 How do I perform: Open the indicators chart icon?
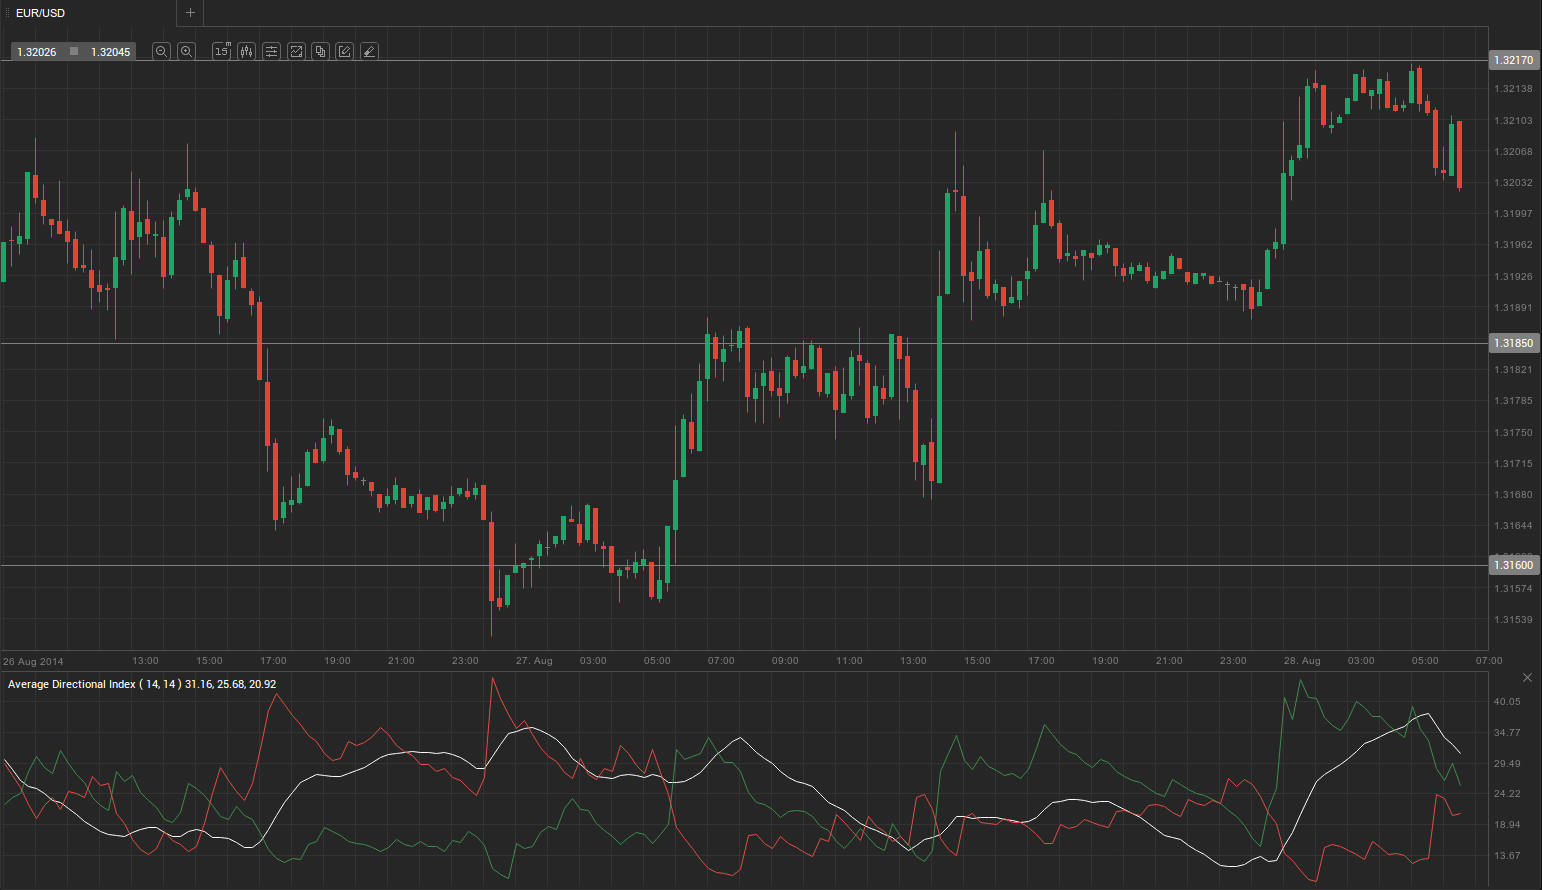[296, 51]
